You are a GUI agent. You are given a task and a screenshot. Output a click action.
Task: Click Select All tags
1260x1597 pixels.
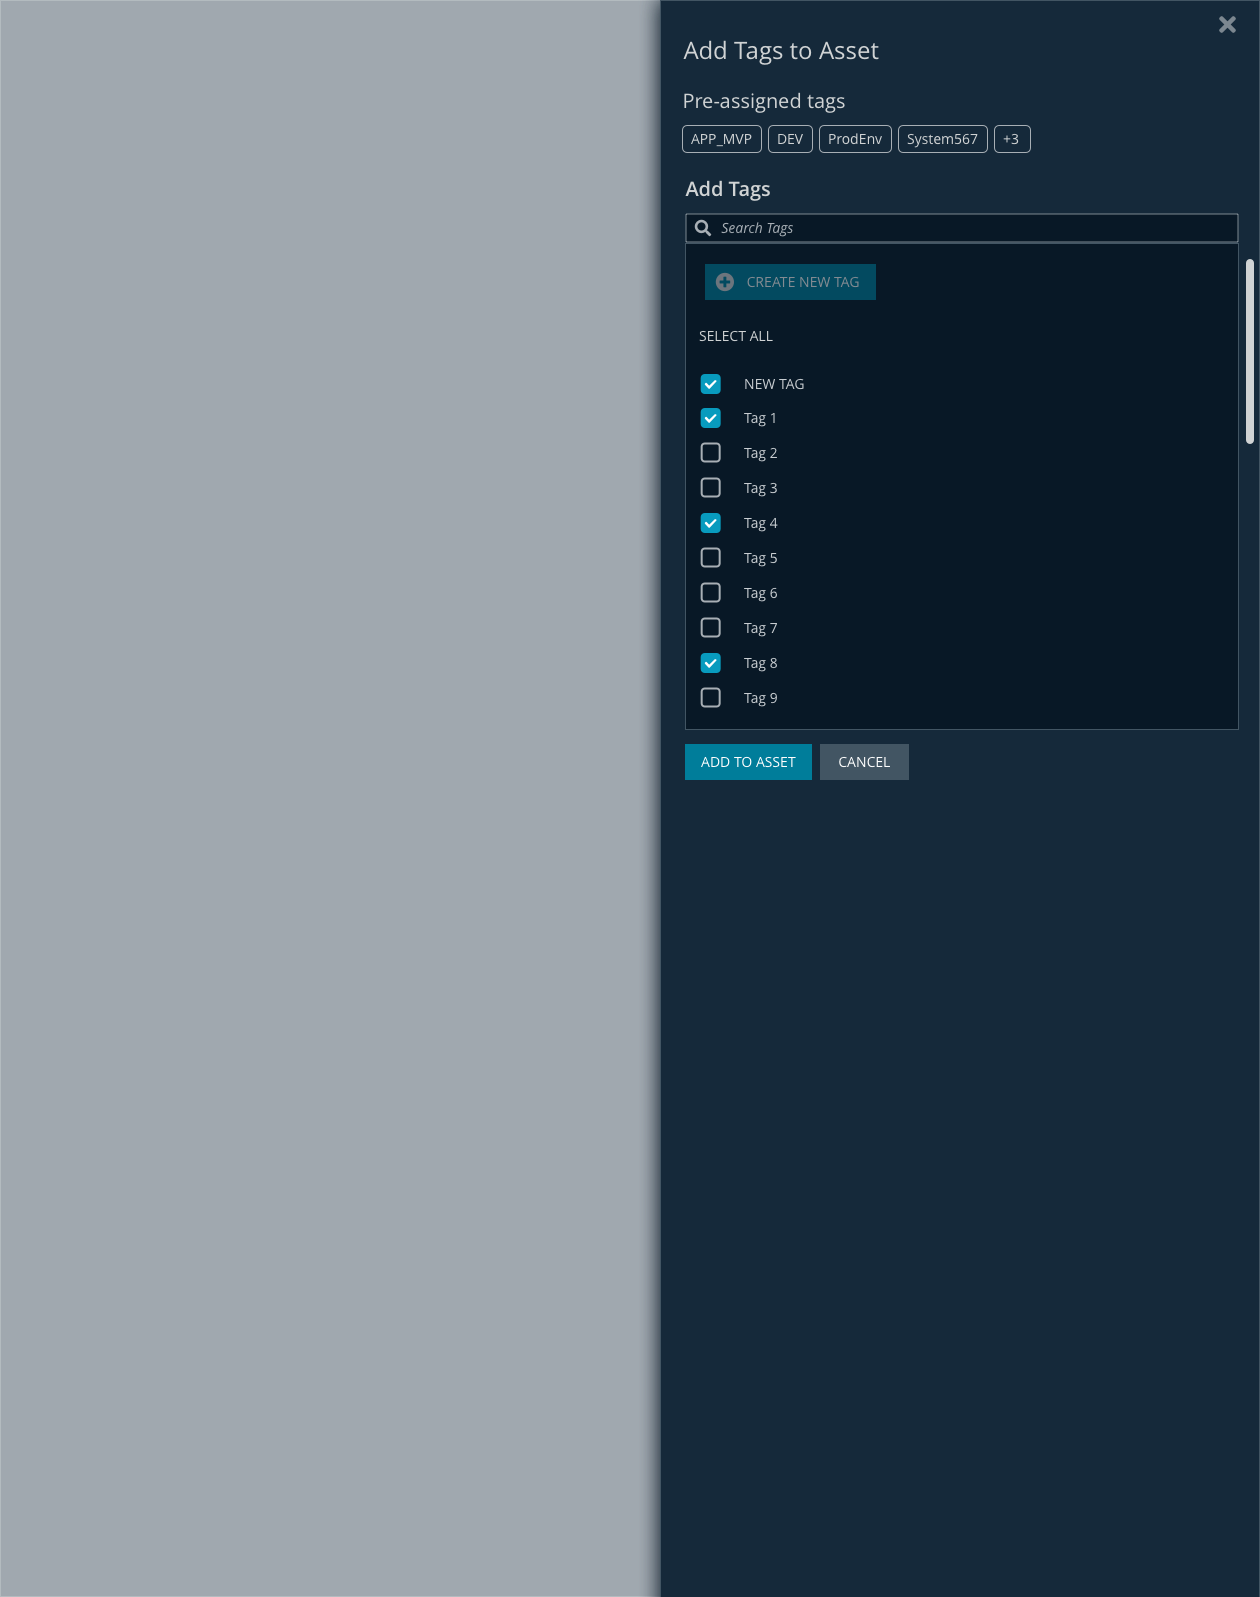[735, 336]
